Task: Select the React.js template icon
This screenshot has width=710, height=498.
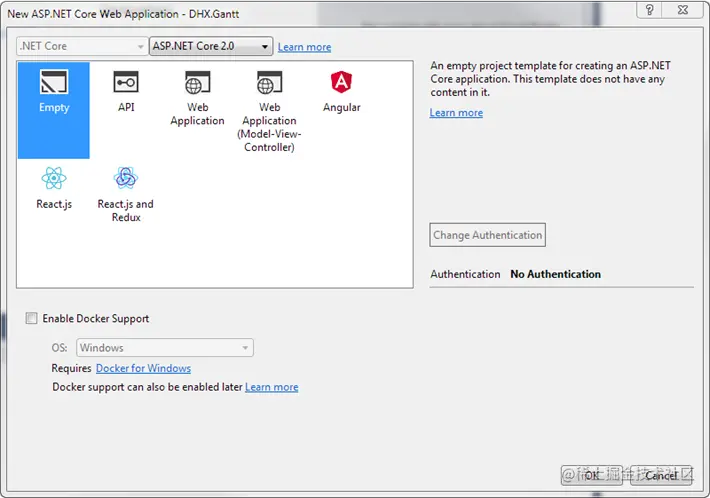Action: coord(54,178)
